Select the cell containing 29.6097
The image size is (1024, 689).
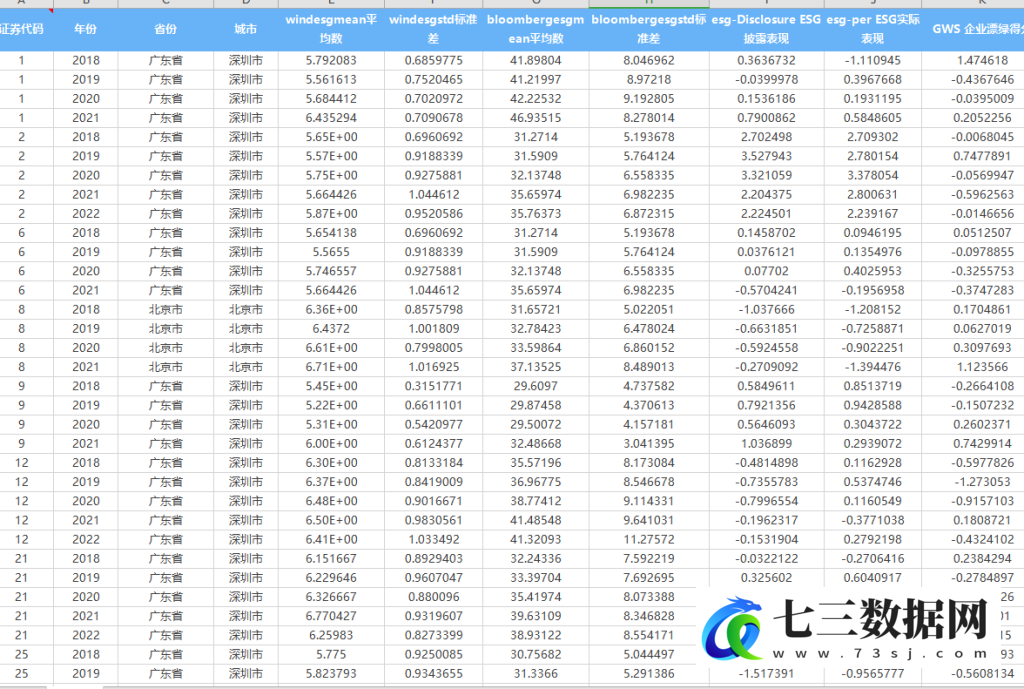click(536, 386)
